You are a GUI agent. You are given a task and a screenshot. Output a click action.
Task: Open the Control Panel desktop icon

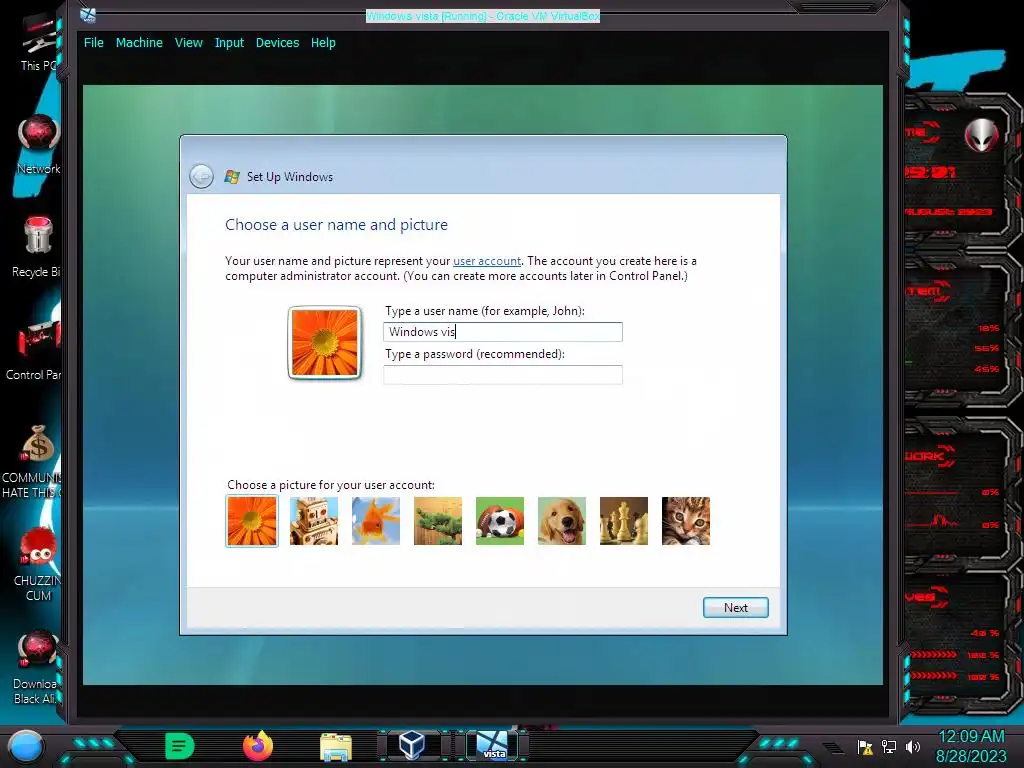36,351
